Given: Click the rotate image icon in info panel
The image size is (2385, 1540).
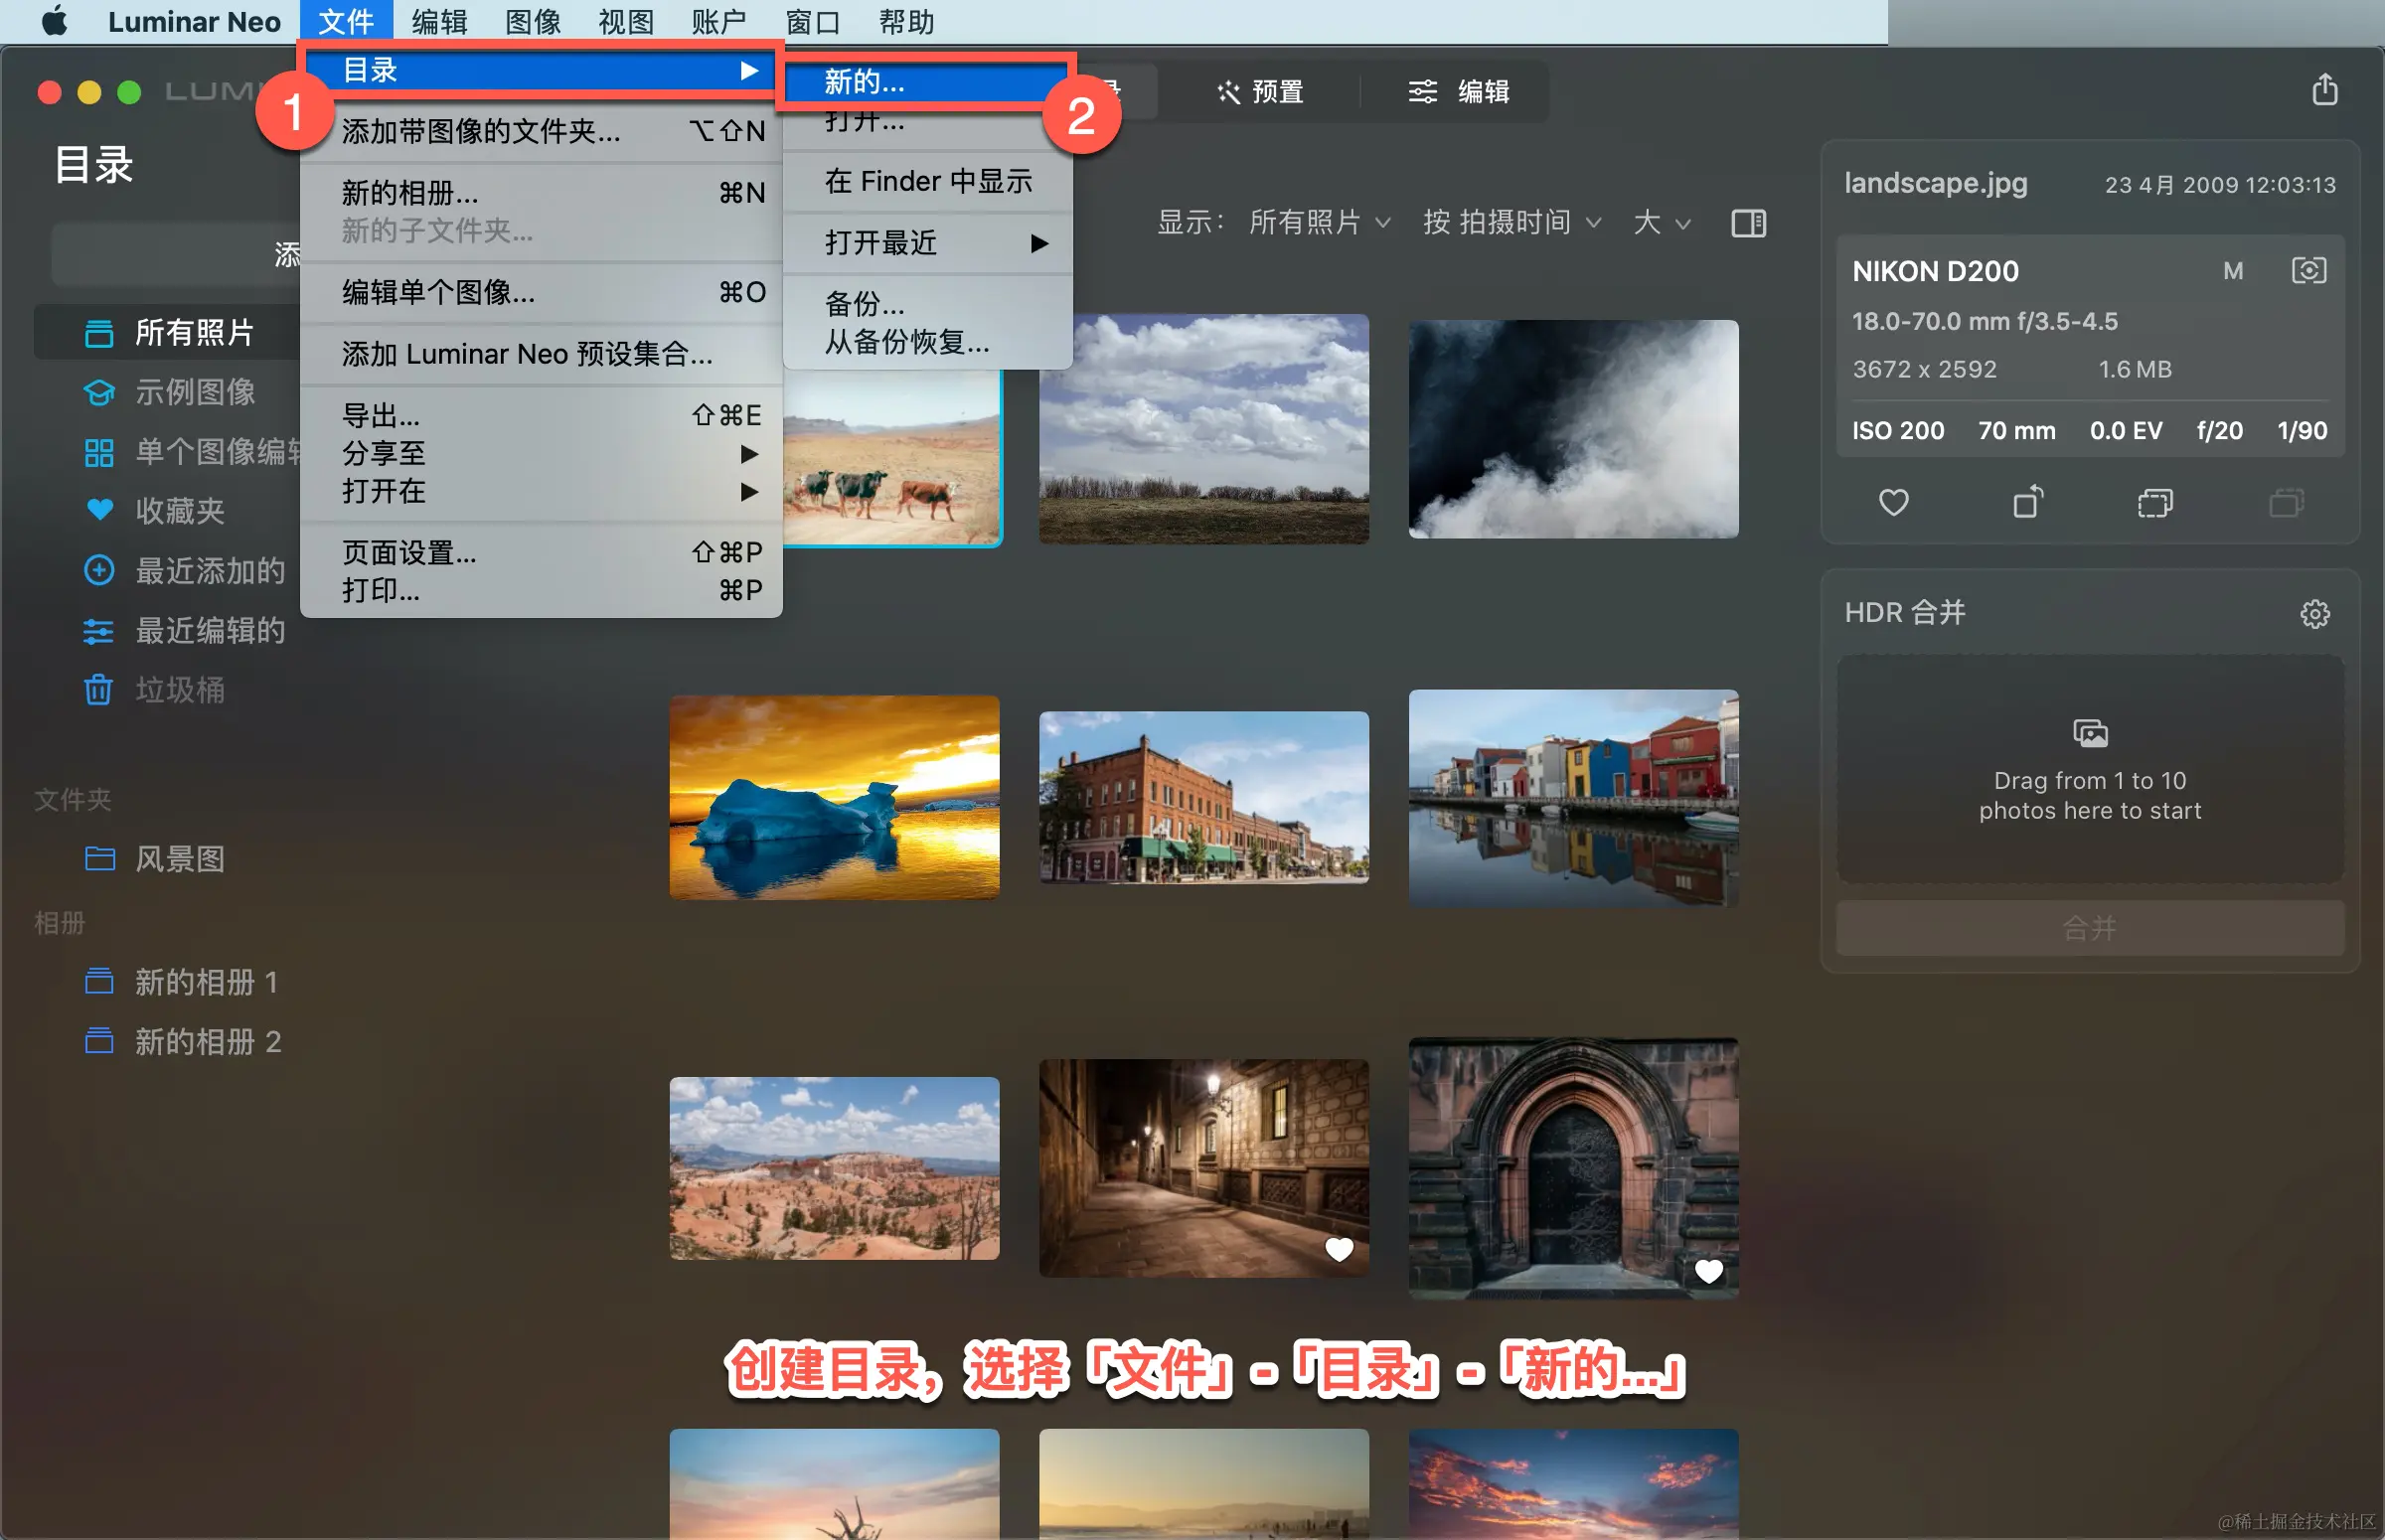Looking at the screenshot, I should [x=2027, y=502].
